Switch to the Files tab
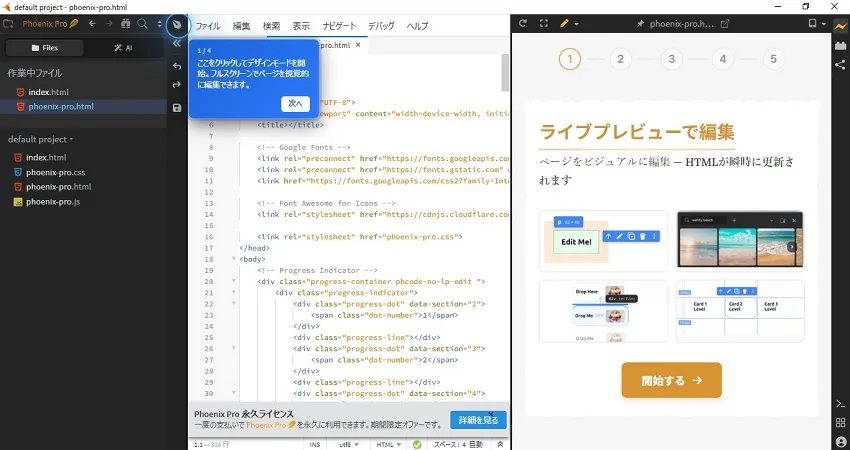The height and width of the screenshot is (450, 850). click(x=44, y=48)
